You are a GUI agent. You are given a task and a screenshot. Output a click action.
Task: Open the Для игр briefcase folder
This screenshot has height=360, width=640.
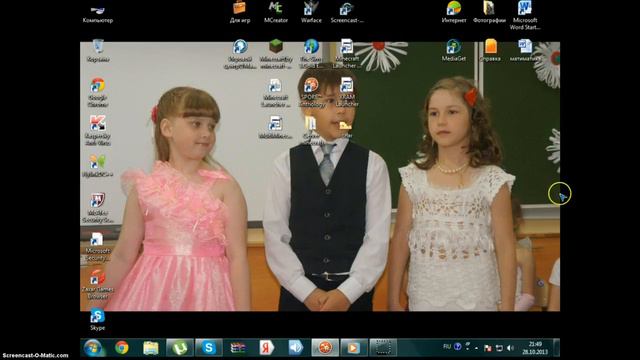240,12
